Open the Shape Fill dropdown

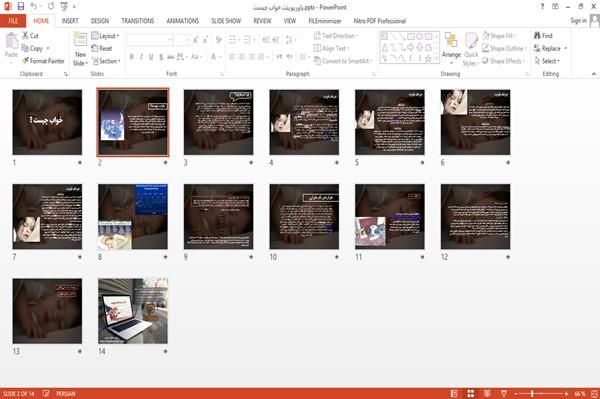click(499, 36)
